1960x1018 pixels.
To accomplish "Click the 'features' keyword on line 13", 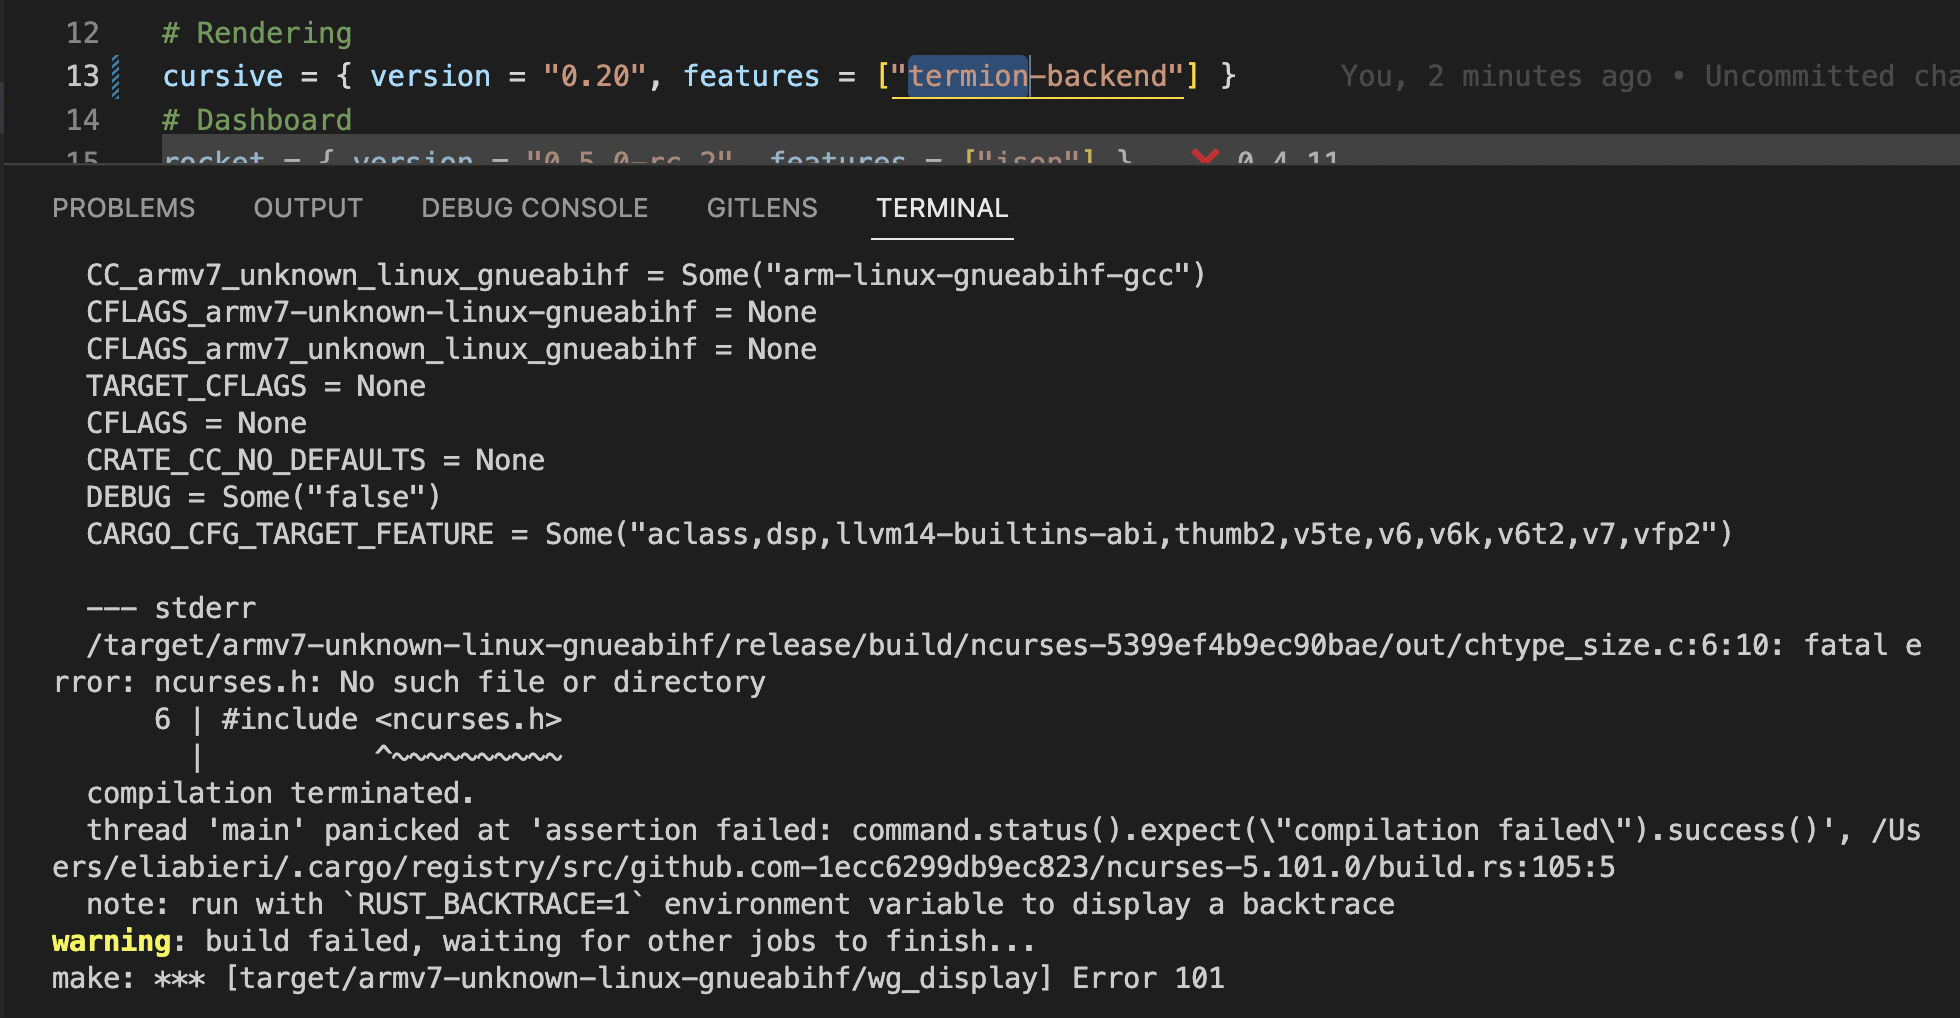I will coord(752,76).
